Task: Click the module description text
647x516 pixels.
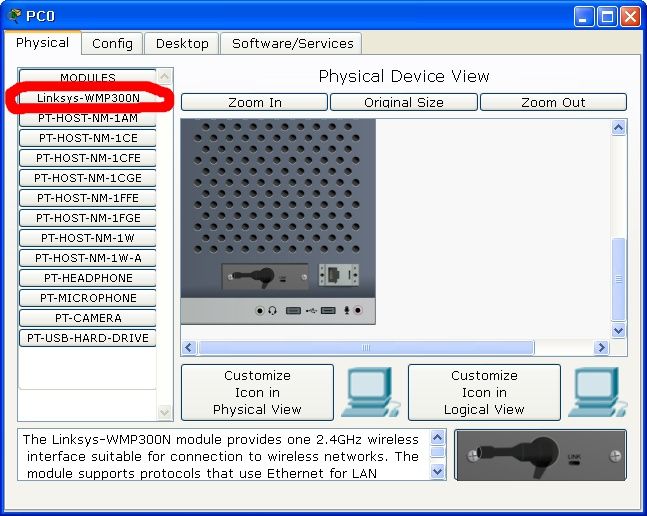Action: [x=221, y=456]
